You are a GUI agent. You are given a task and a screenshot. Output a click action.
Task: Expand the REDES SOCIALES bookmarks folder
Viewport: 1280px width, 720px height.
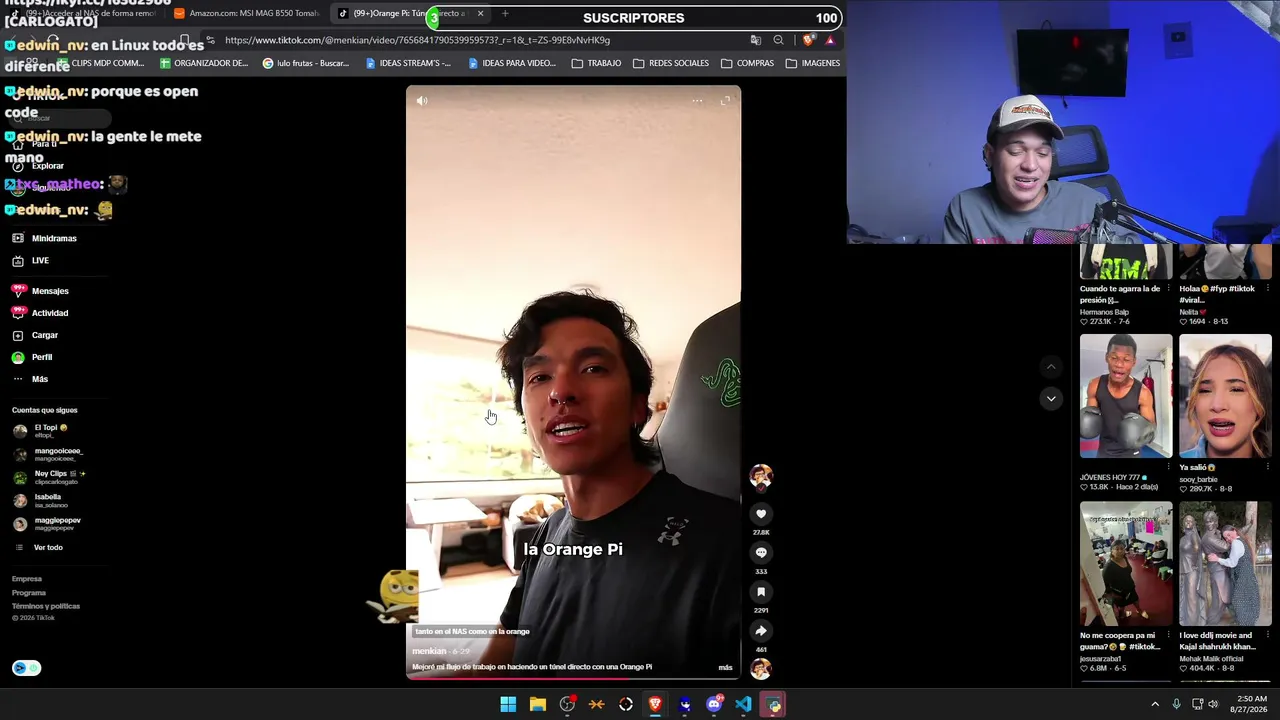670,63
